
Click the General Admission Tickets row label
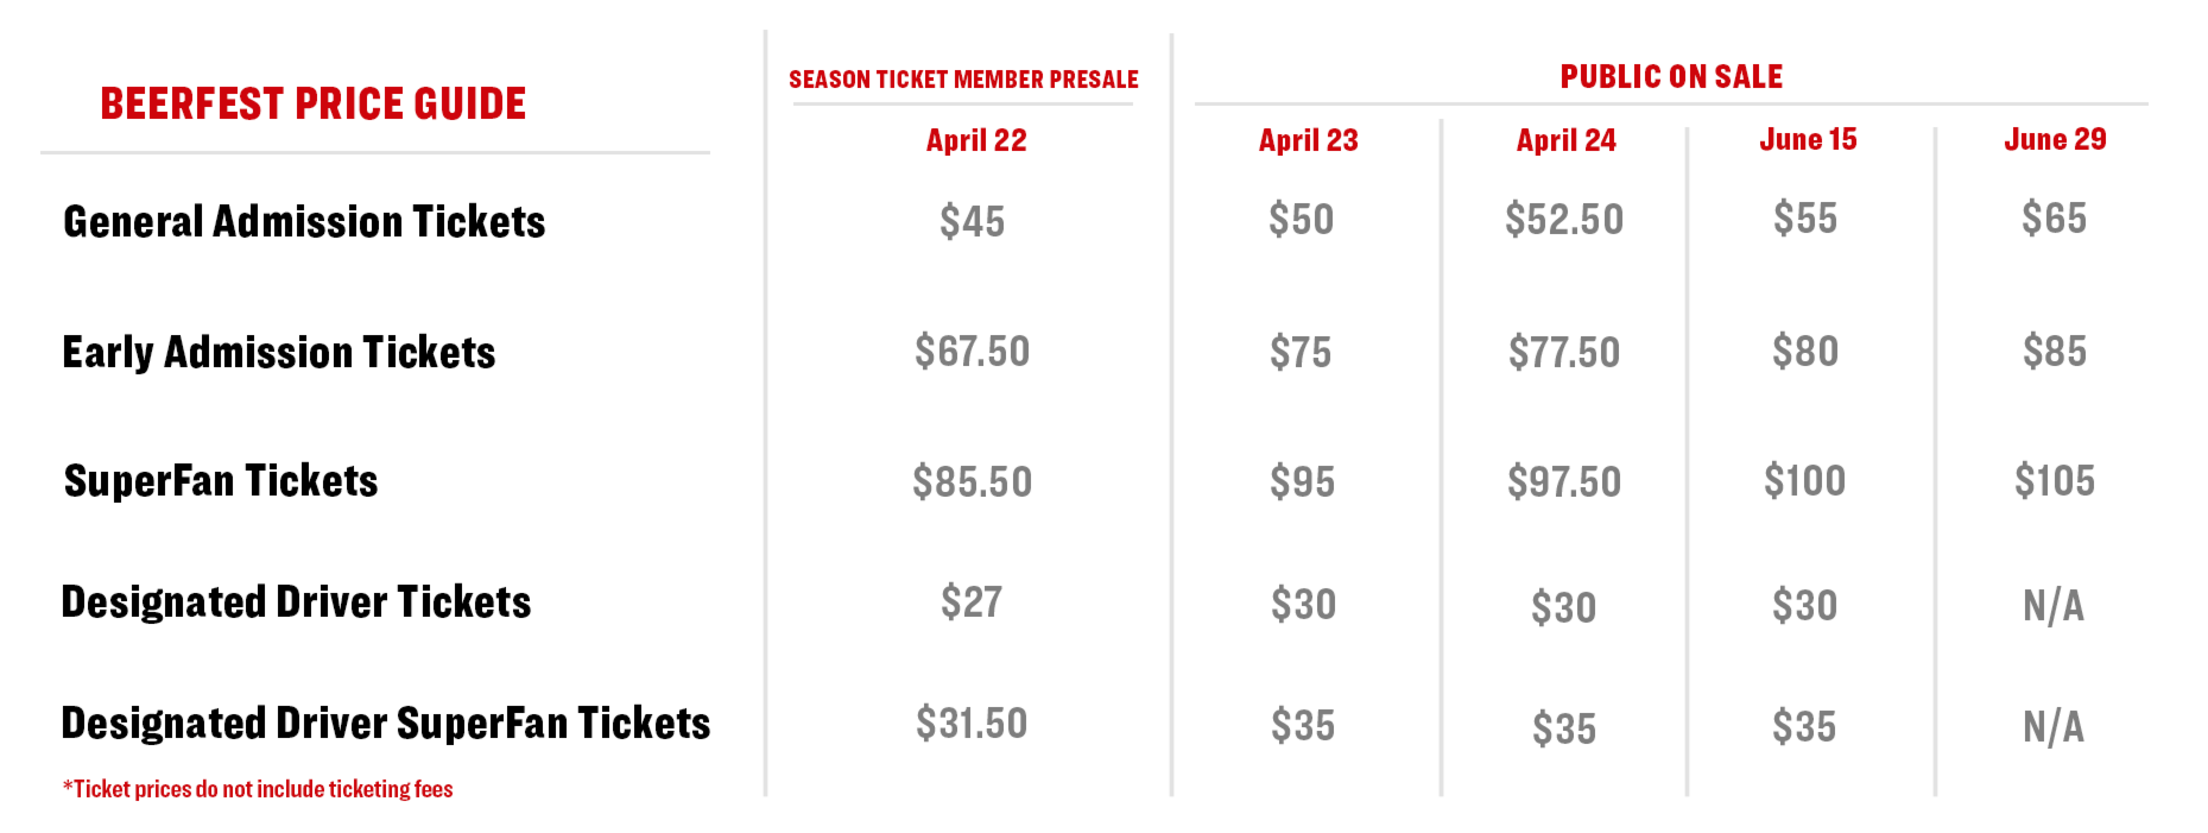[304, 222]
